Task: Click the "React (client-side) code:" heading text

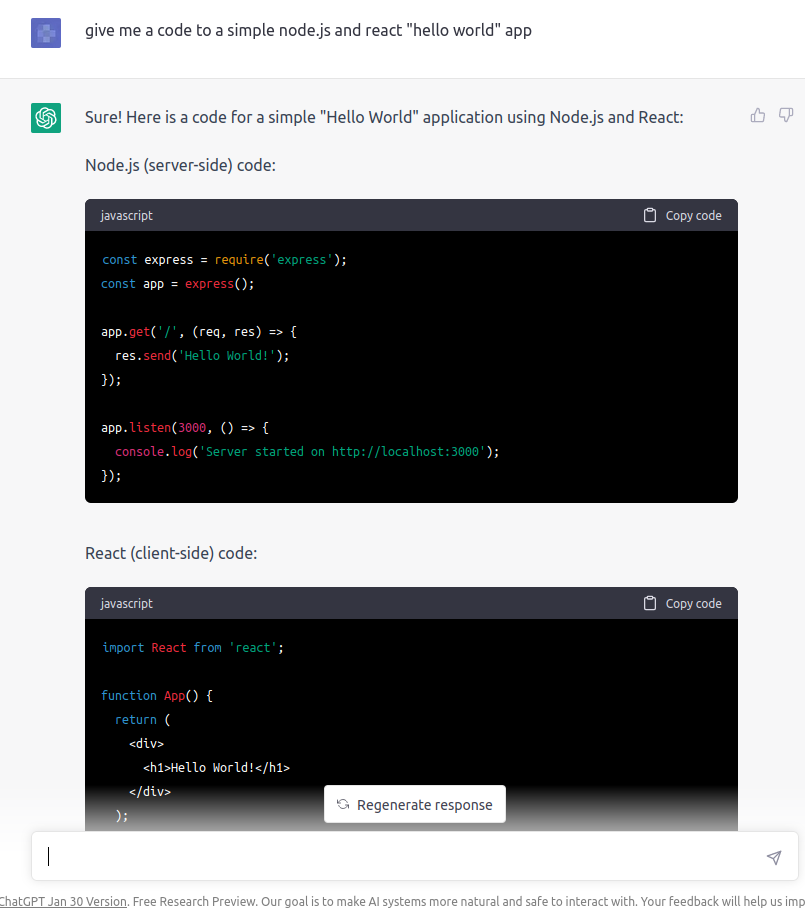Action: coord(171,553)
